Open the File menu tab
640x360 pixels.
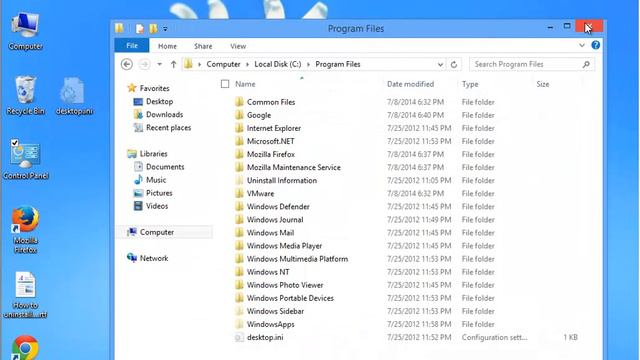click(x=132, y=46)
